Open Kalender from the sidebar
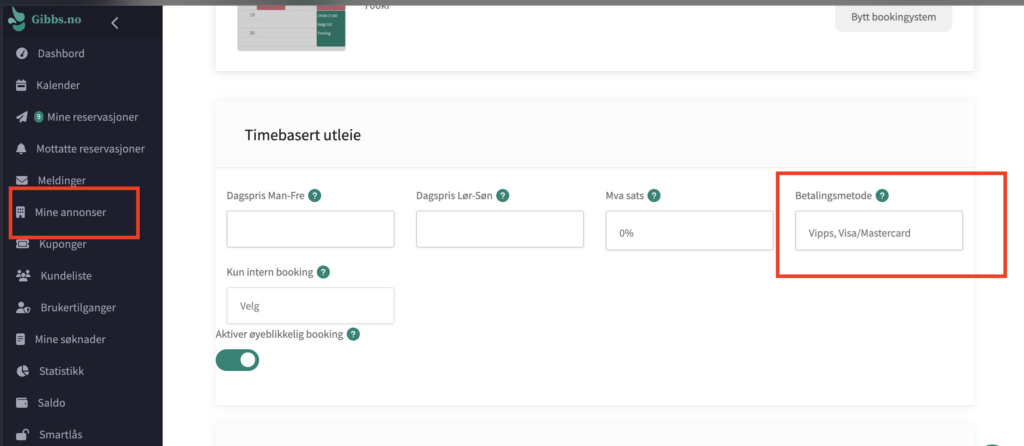This screenshot has width=1024, height=446. click(x=57, y=85)
